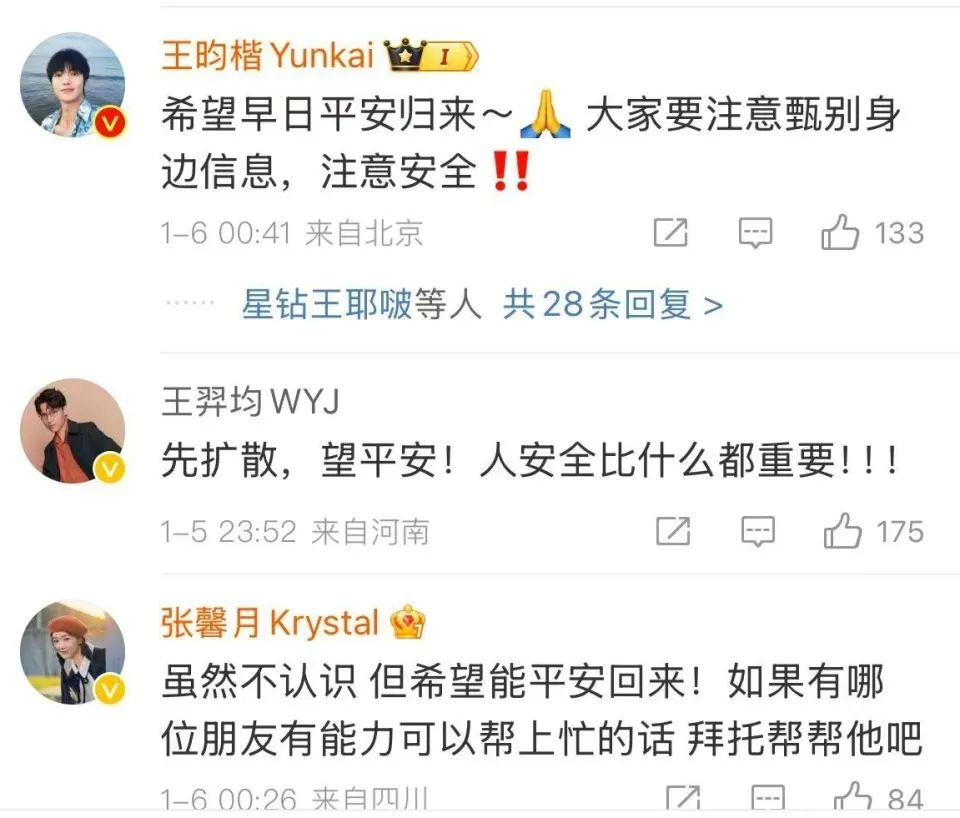Tap repost icon on 王羿均WYJ's comment
The height and width of the screenshot is (818, 960).
click(673, 530)
